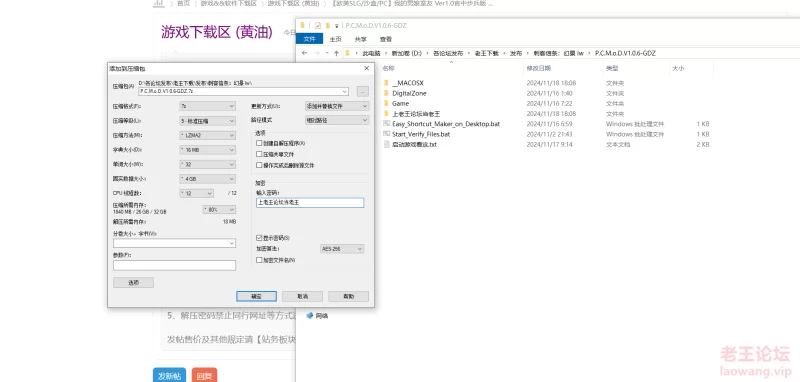
Task: Check the compress shared files option
Action: coord(259,154)
